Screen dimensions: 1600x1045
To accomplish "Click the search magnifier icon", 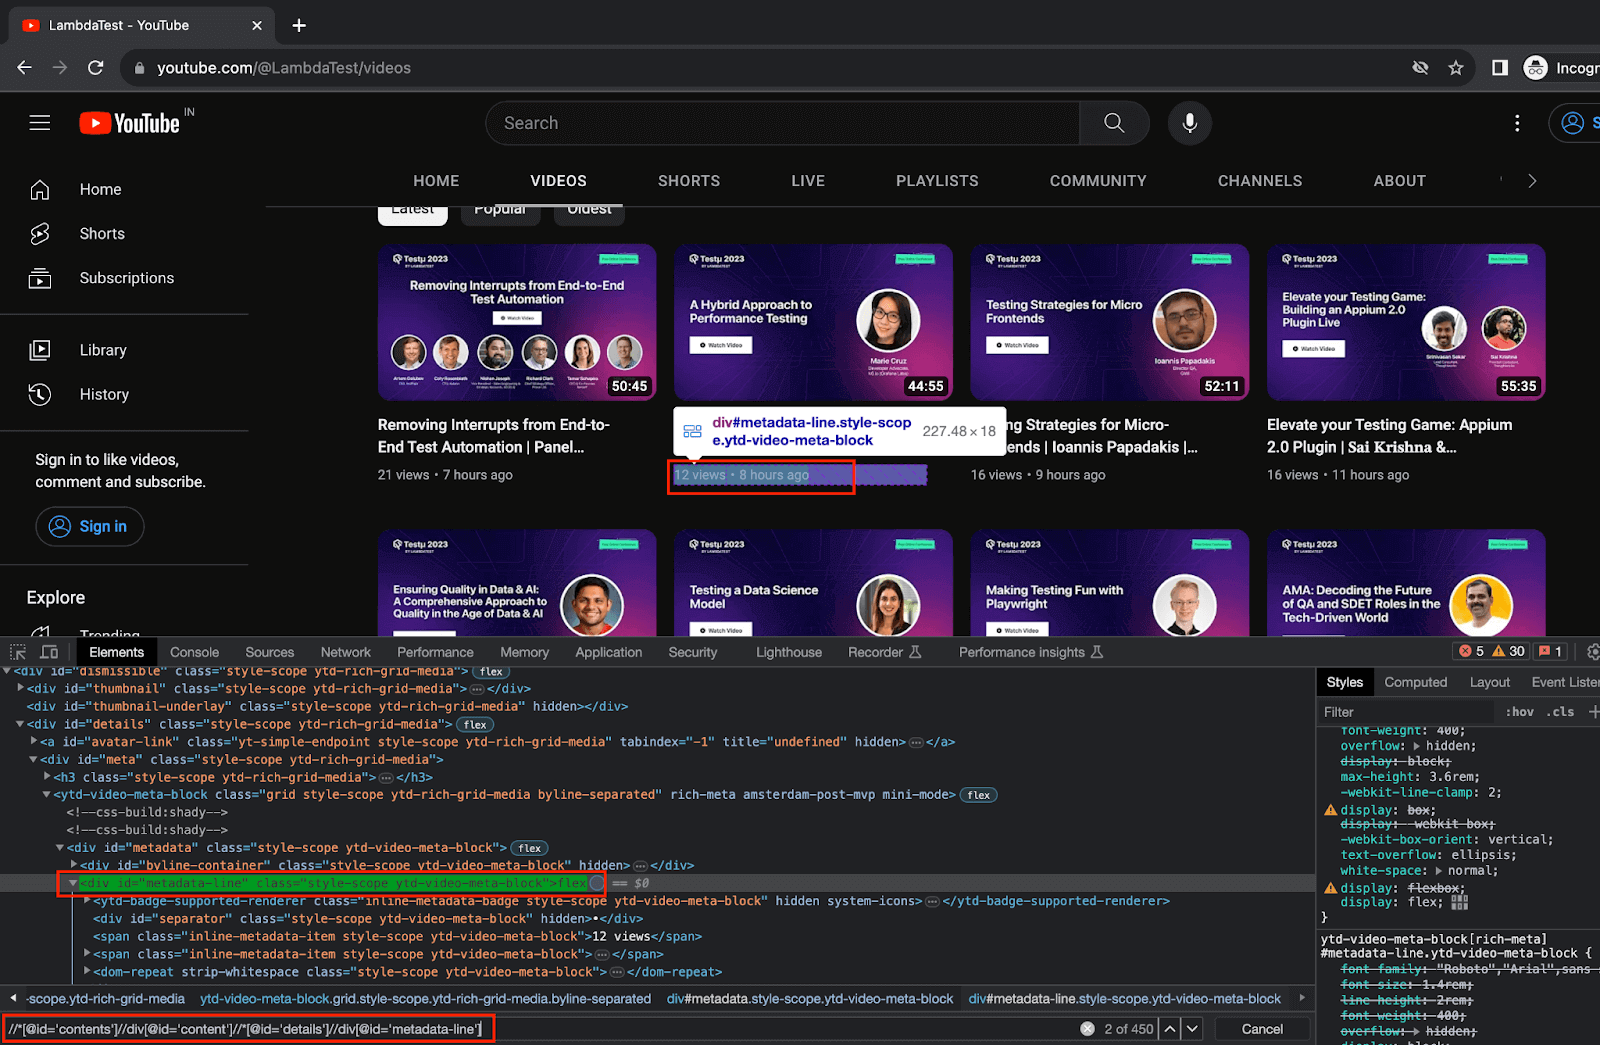I will coord(1114,122).
